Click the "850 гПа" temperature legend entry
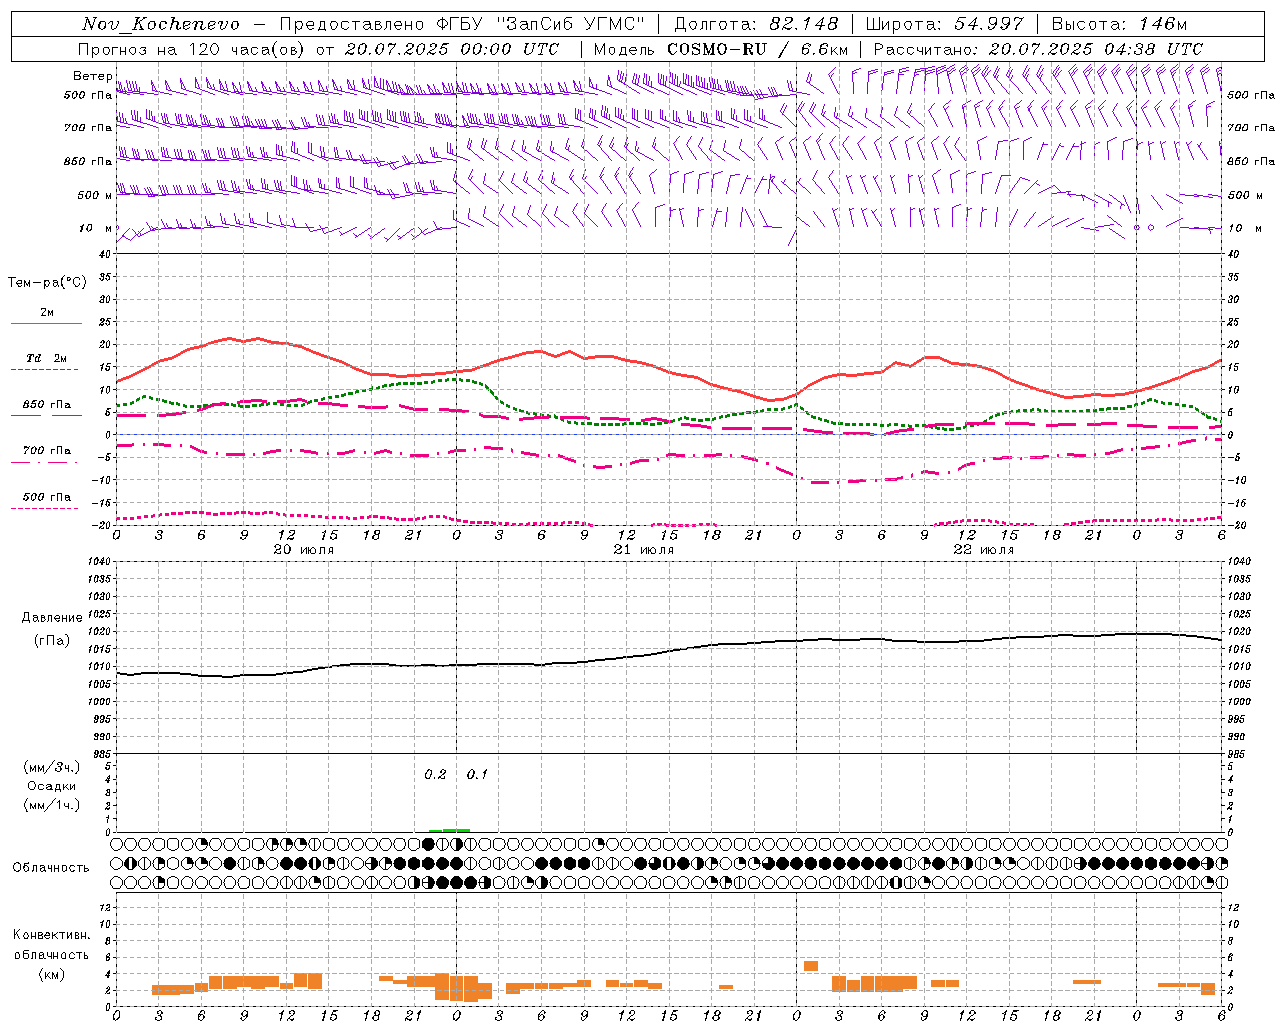This screenshot has width=1280, height=1024. pos(47,405)
